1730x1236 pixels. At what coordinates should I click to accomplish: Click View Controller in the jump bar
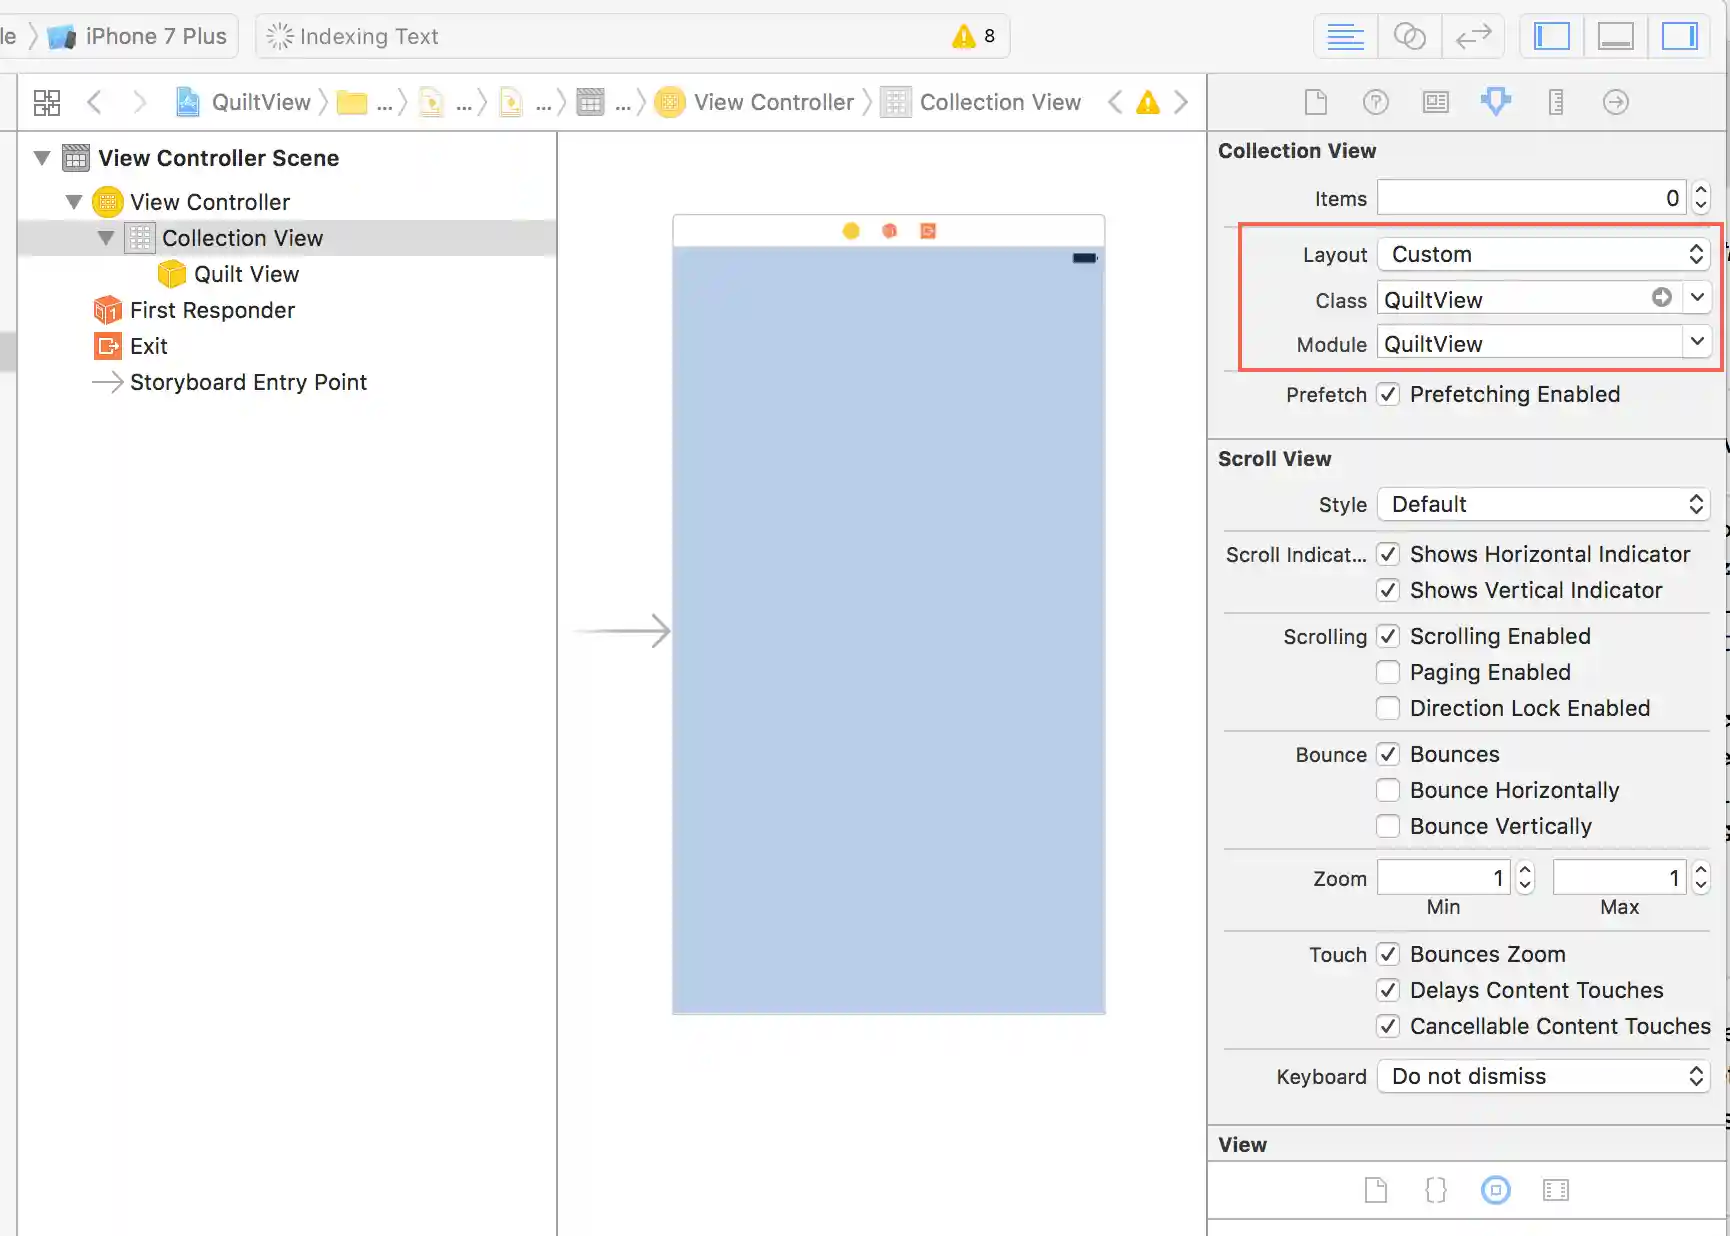[773, 102]
